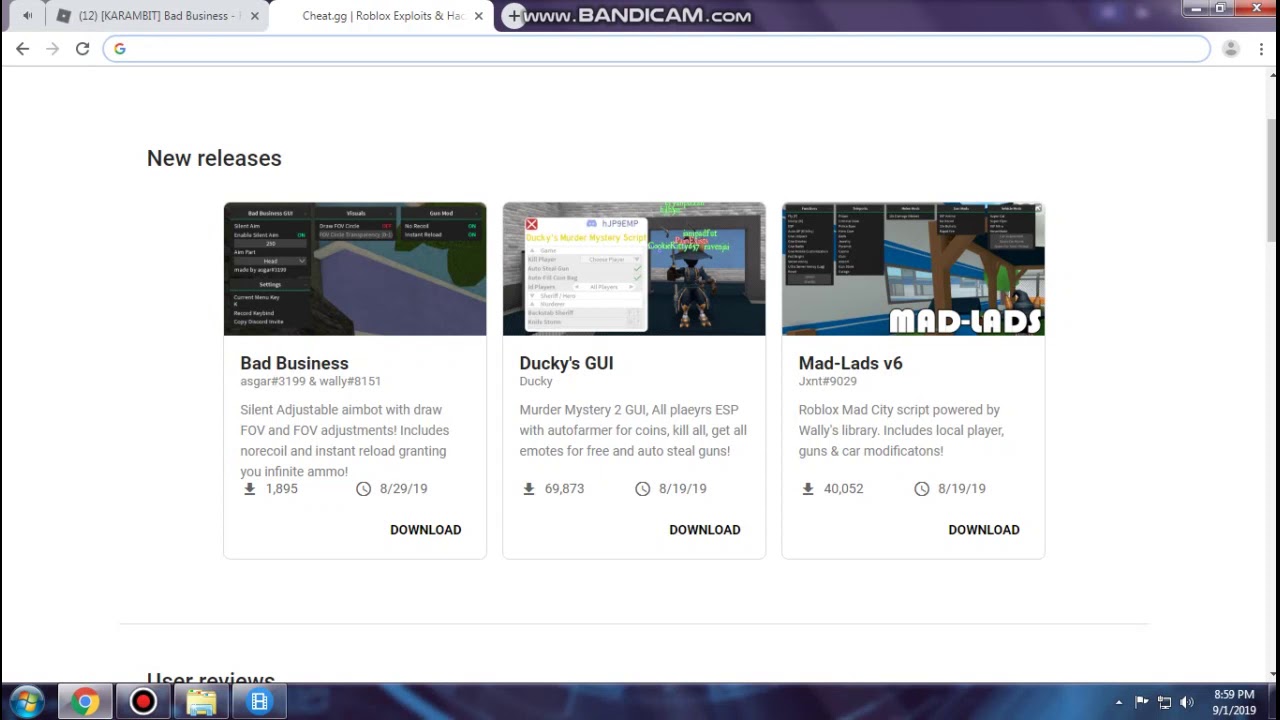Select the Cheat.gg Roblox Exploits tab
Viewport: 1280px width, 720px height.
382,16
